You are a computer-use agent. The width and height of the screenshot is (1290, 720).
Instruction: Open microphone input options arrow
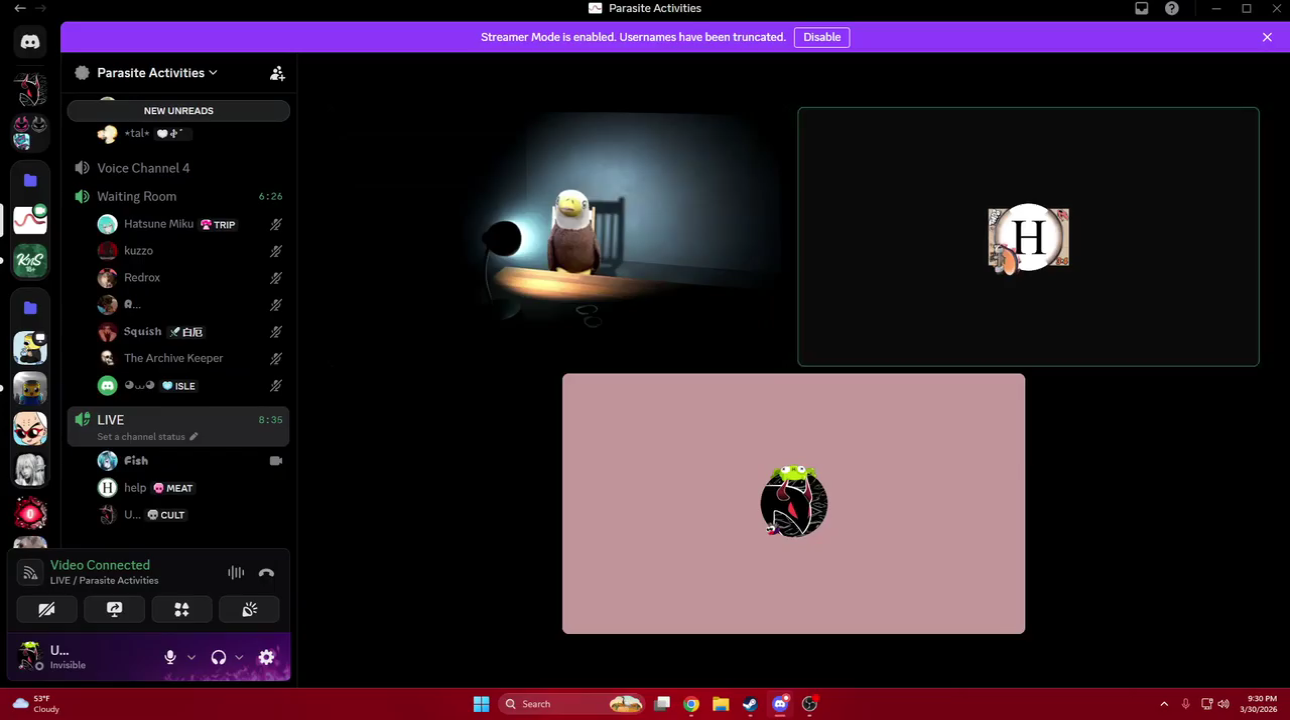click(x=191, y=657)
